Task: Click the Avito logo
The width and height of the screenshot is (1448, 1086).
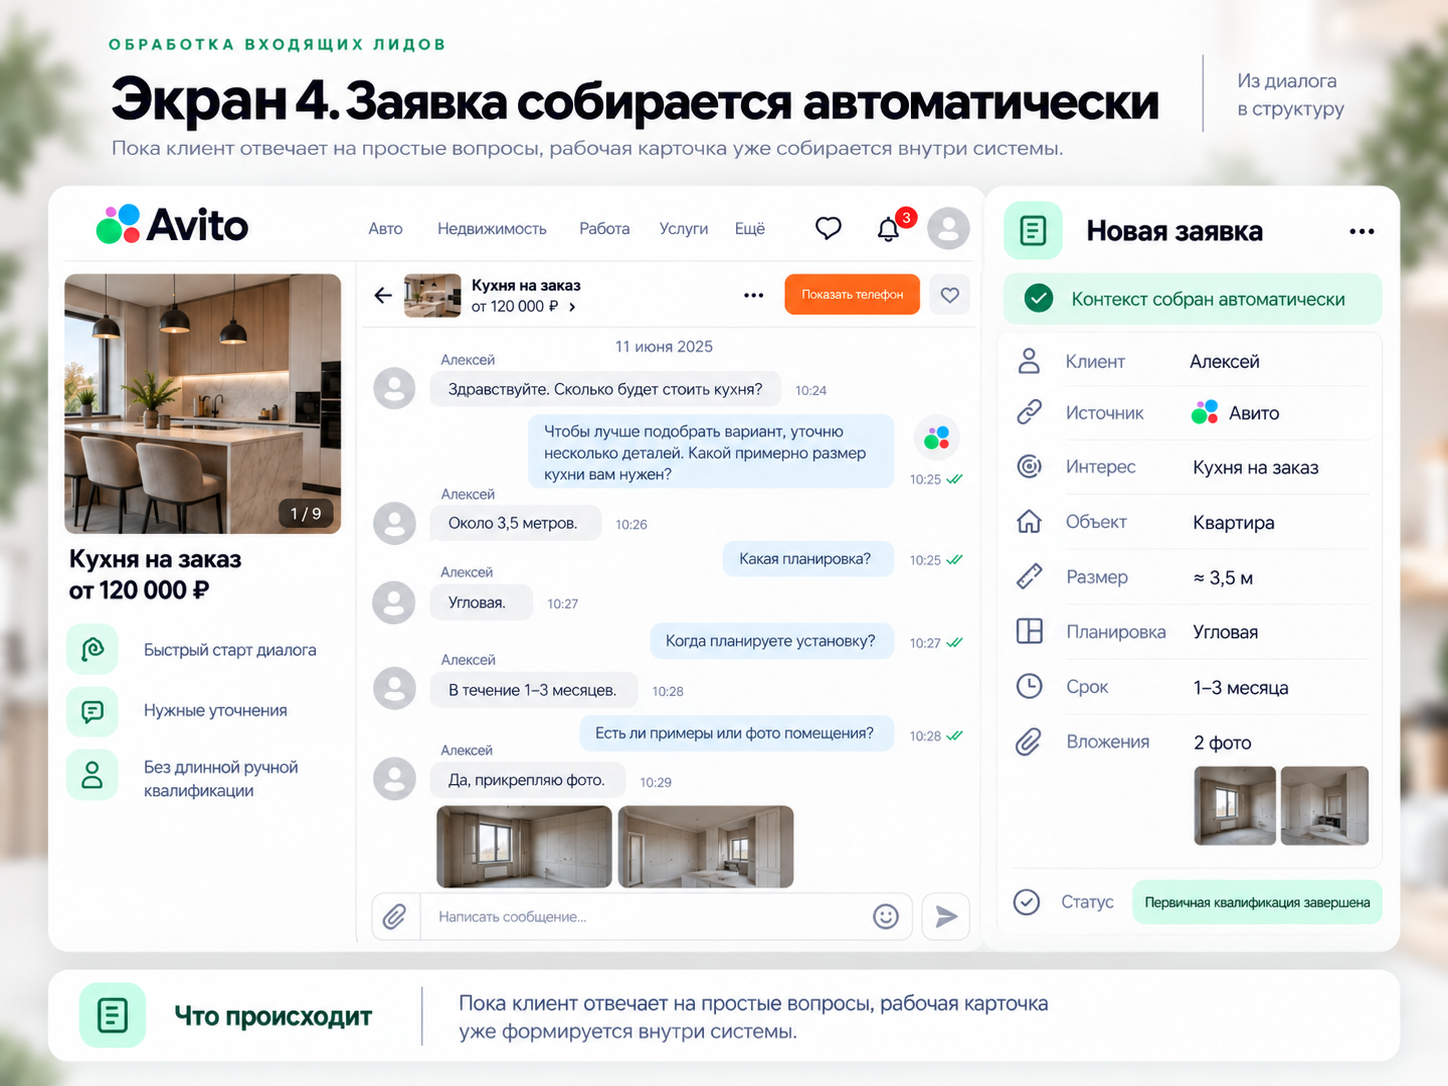Action: click(172, 224)
